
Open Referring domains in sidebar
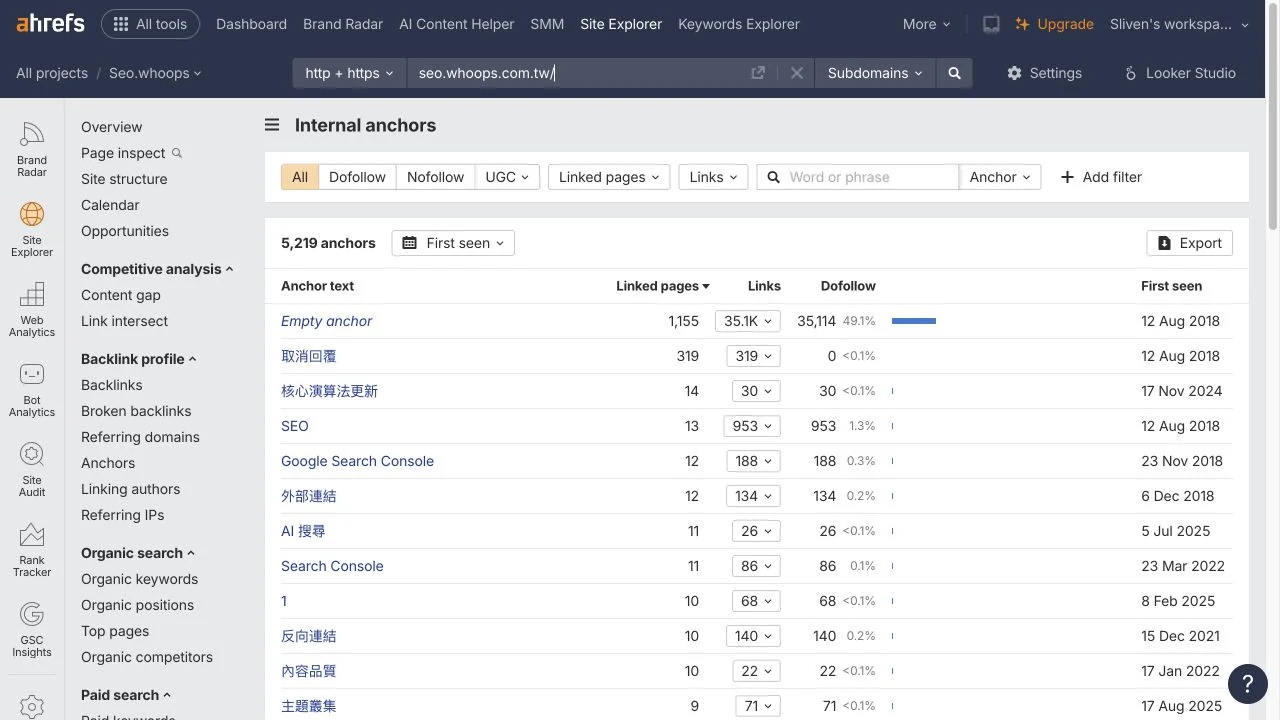click(x=140, y=437)
